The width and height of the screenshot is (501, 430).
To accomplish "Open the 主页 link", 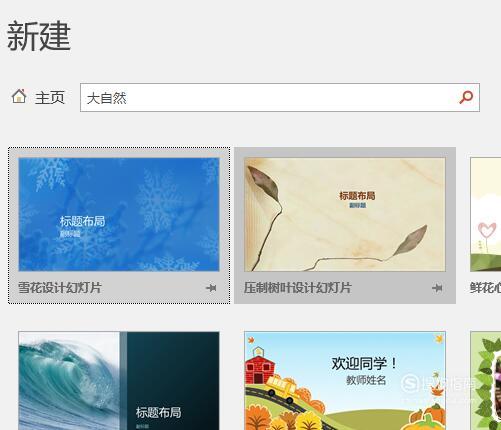I will [x=50, y=98].
